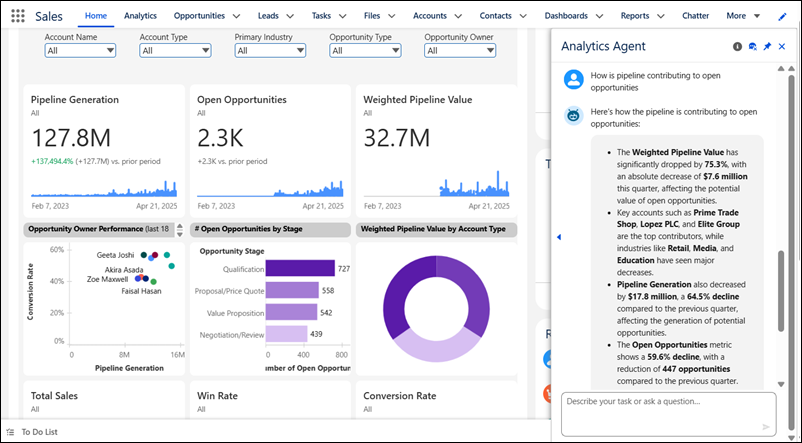Open the Opportunities tab
This screenshot has width=802, height=443.
point(199,16)
